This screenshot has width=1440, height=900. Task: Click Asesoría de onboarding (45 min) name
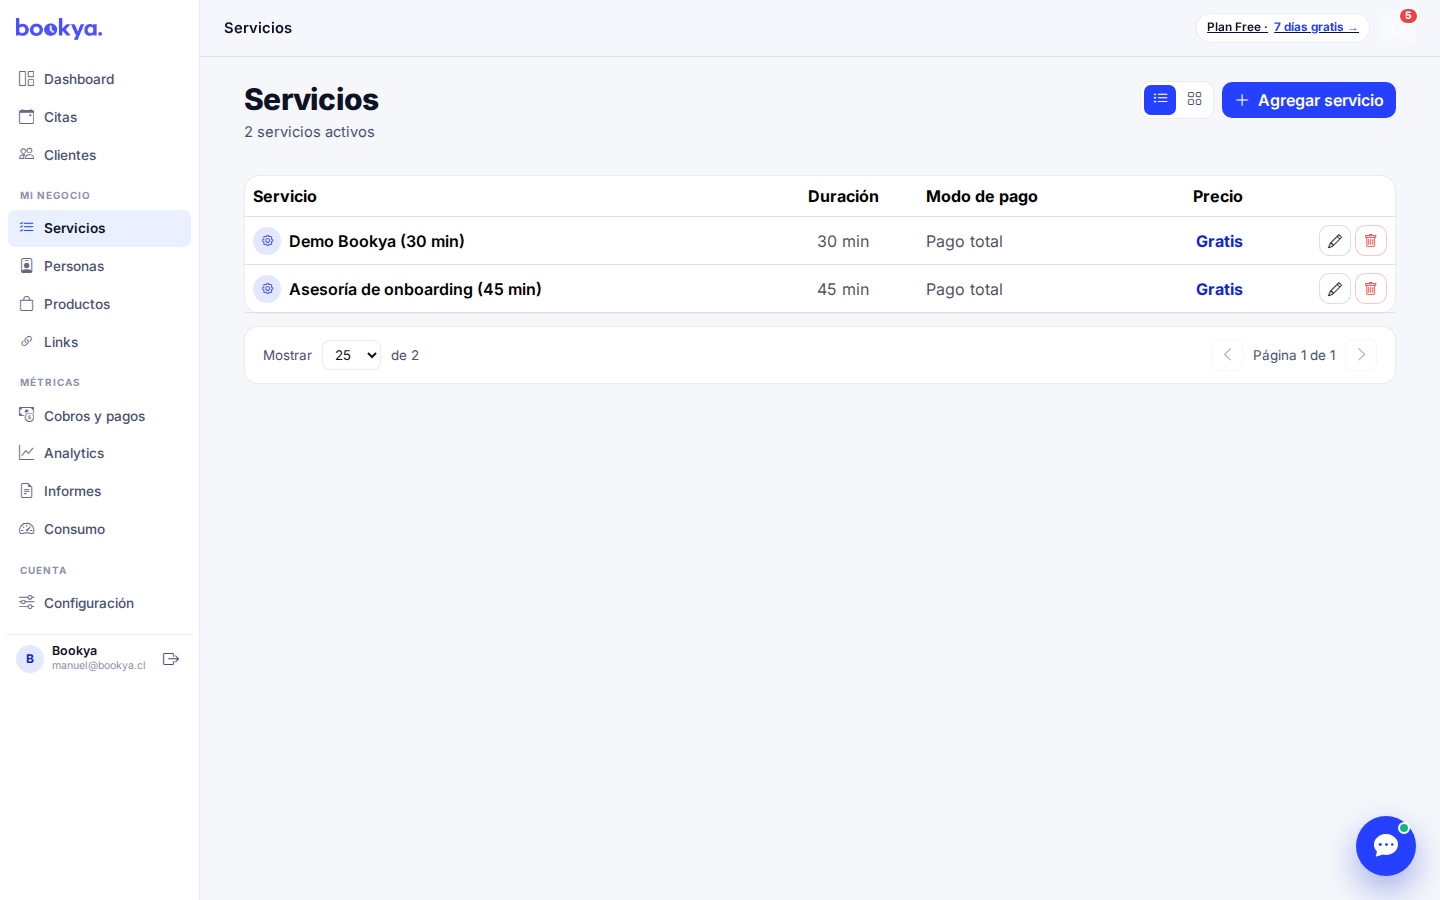(415, 289)
